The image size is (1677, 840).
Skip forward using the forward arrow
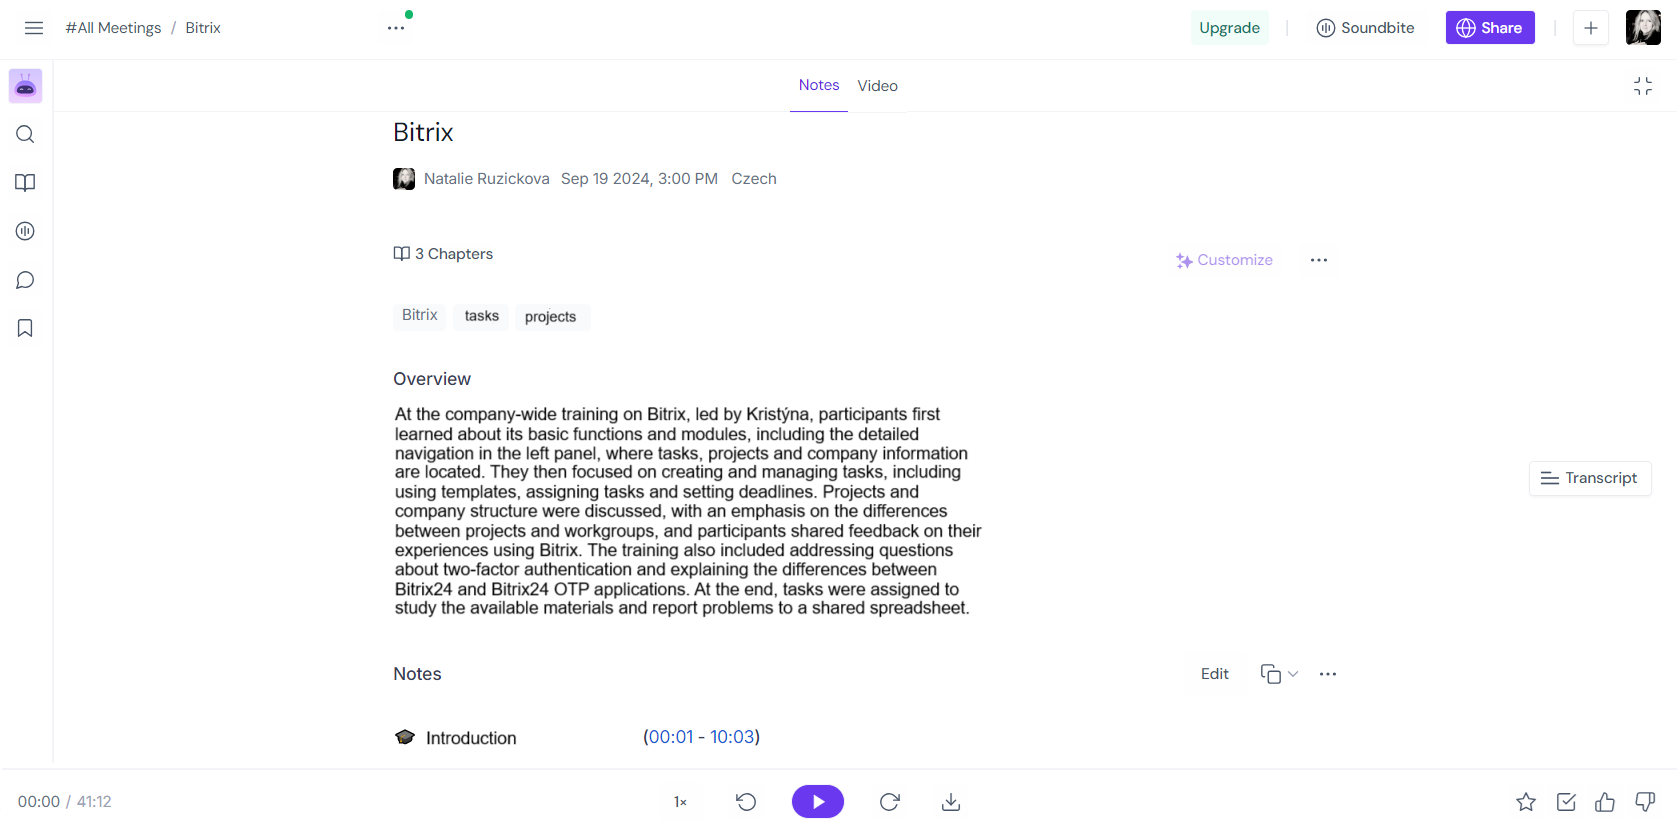pos(890,802)
